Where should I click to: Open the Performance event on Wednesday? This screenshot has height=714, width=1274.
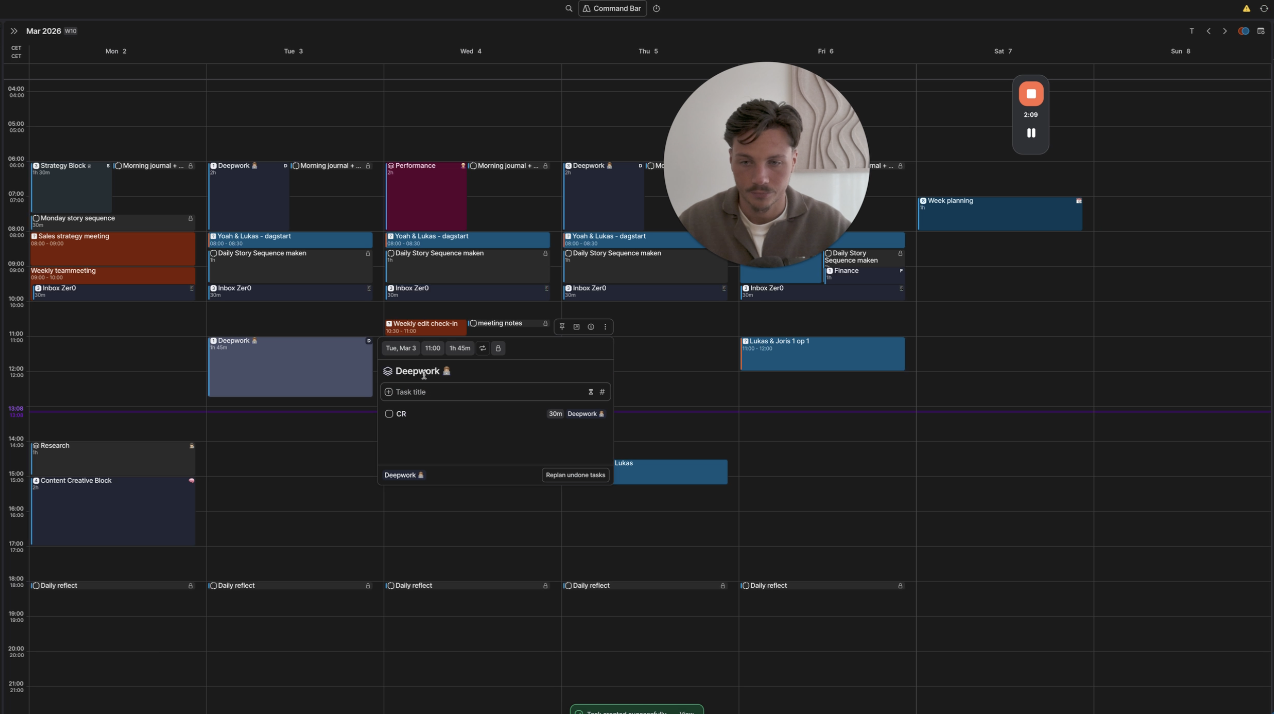426,196
